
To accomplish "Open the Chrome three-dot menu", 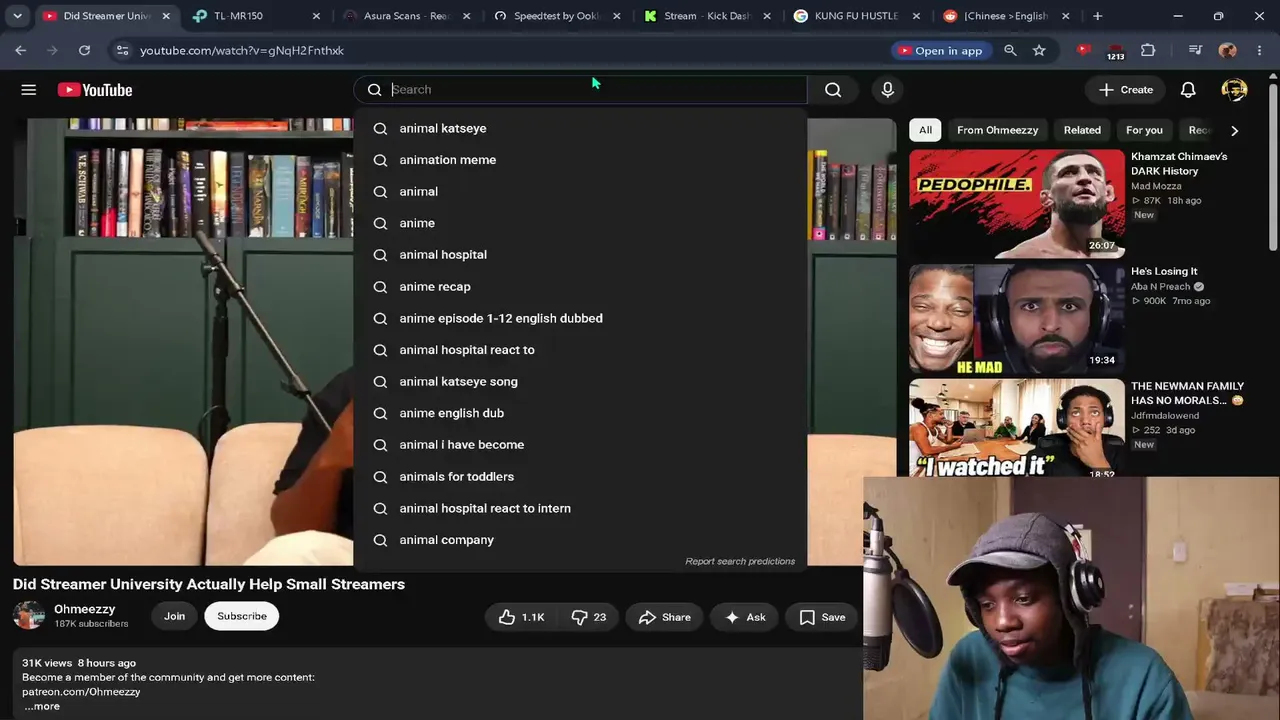I will pyautogui.click(x=1259, y=50).
